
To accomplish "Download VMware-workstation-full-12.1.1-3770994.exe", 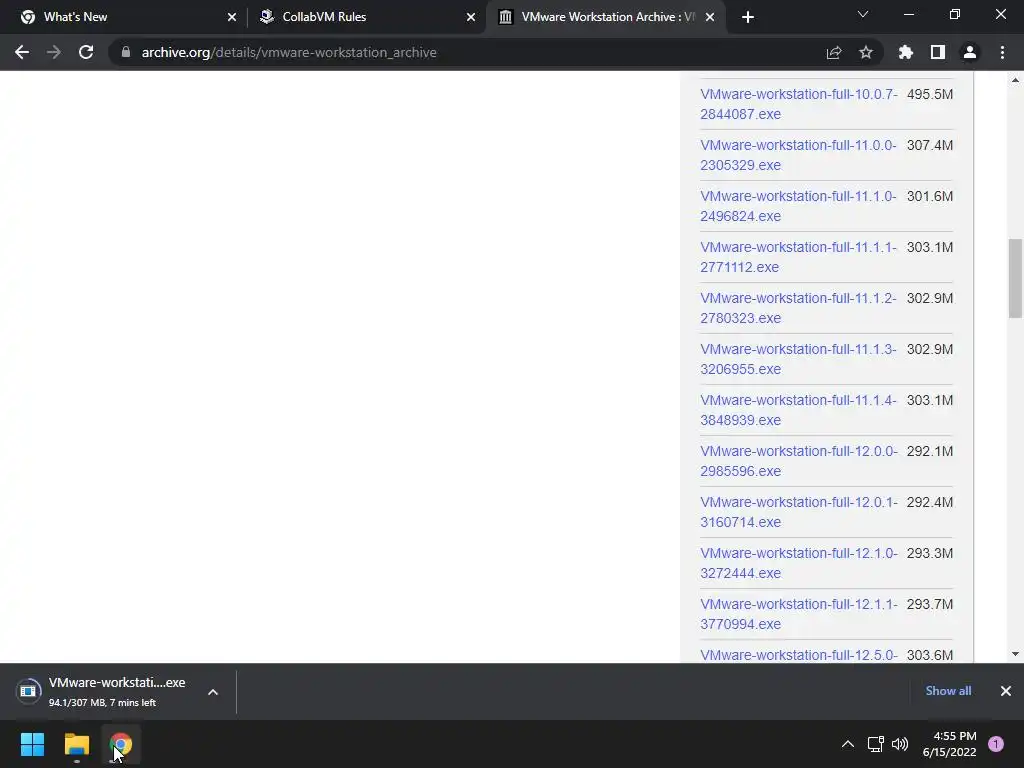I will pyautogui.click(x=799, y=613).
